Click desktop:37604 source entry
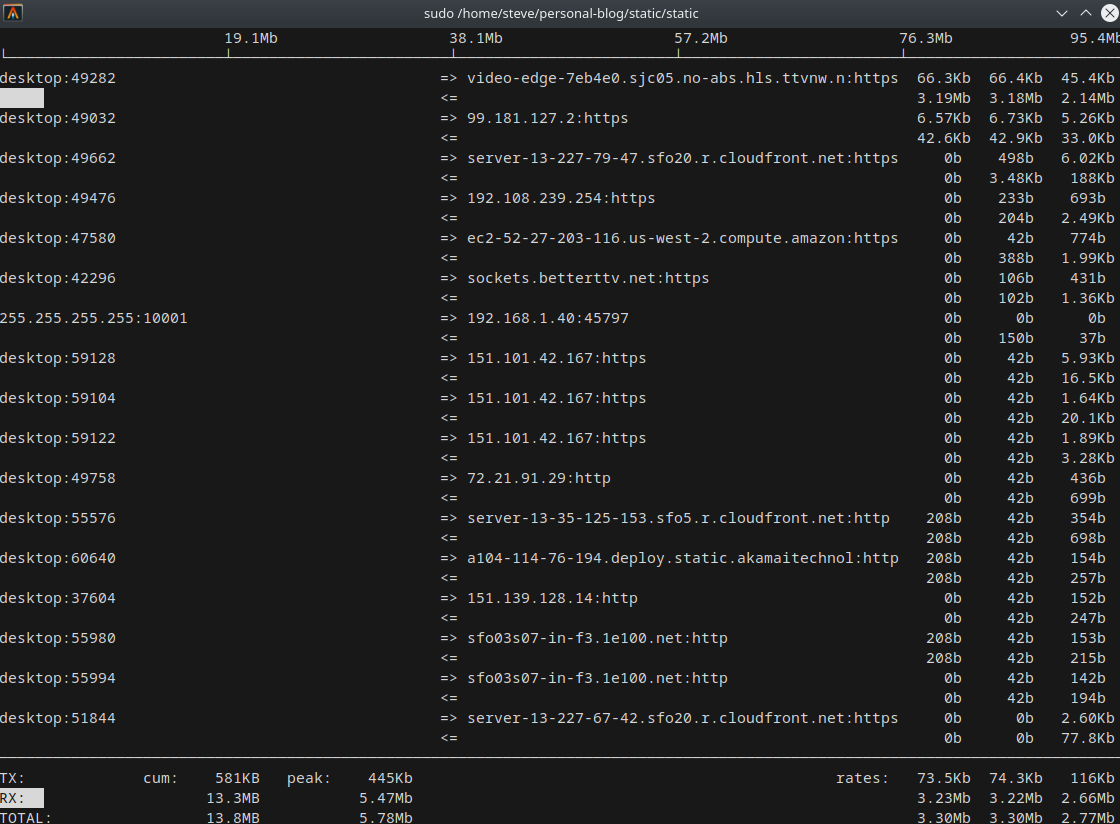Screen dimensions: 1120x824 pos(58,598)
